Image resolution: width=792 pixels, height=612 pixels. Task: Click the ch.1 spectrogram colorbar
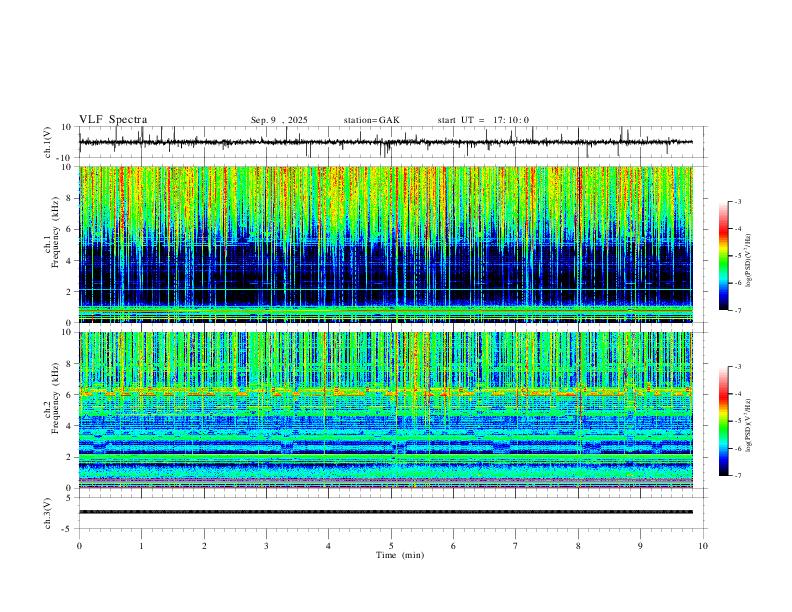pyautogui.click(x=723, y=256)
